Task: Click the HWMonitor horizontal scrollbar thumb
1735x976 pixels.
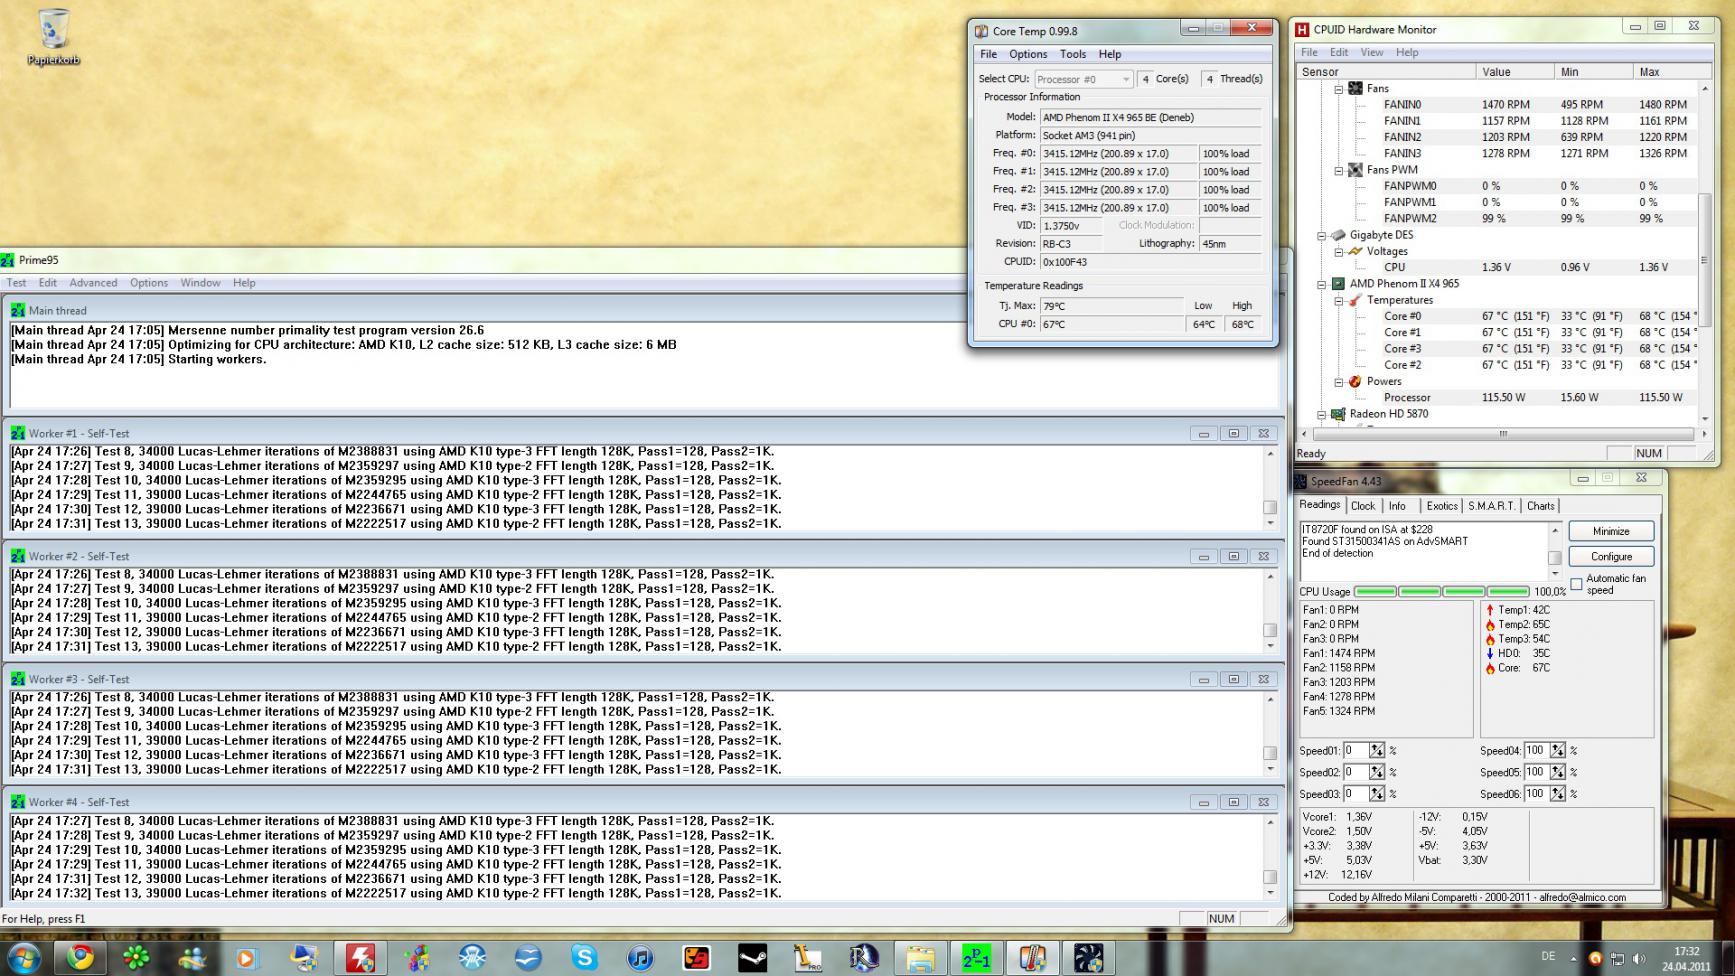Action: pos(1502,434)
